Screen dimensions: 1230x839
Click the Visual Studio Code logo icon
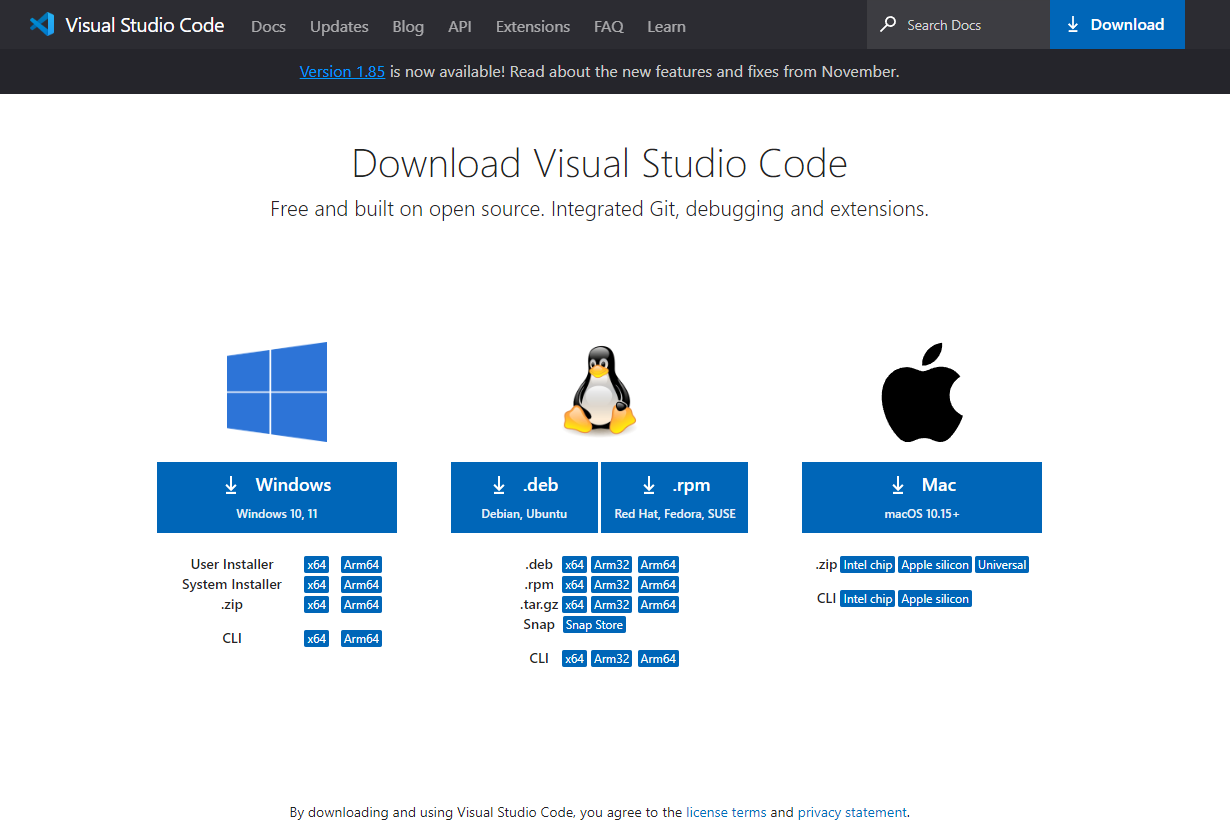(x=41, y=25)
